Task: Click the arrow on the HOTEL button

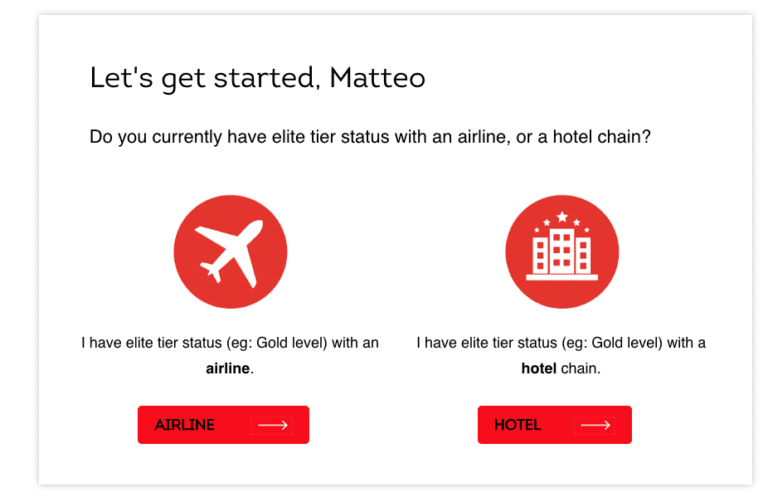Action: tap(595, 425)
